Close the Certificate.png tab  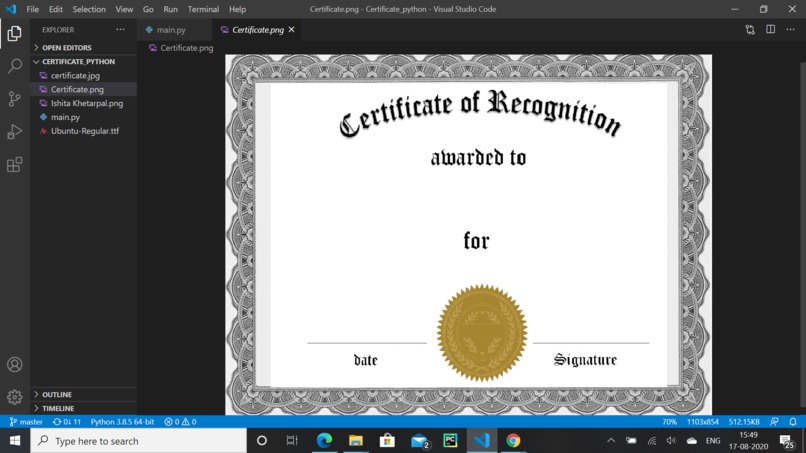[x=291, y=30]
